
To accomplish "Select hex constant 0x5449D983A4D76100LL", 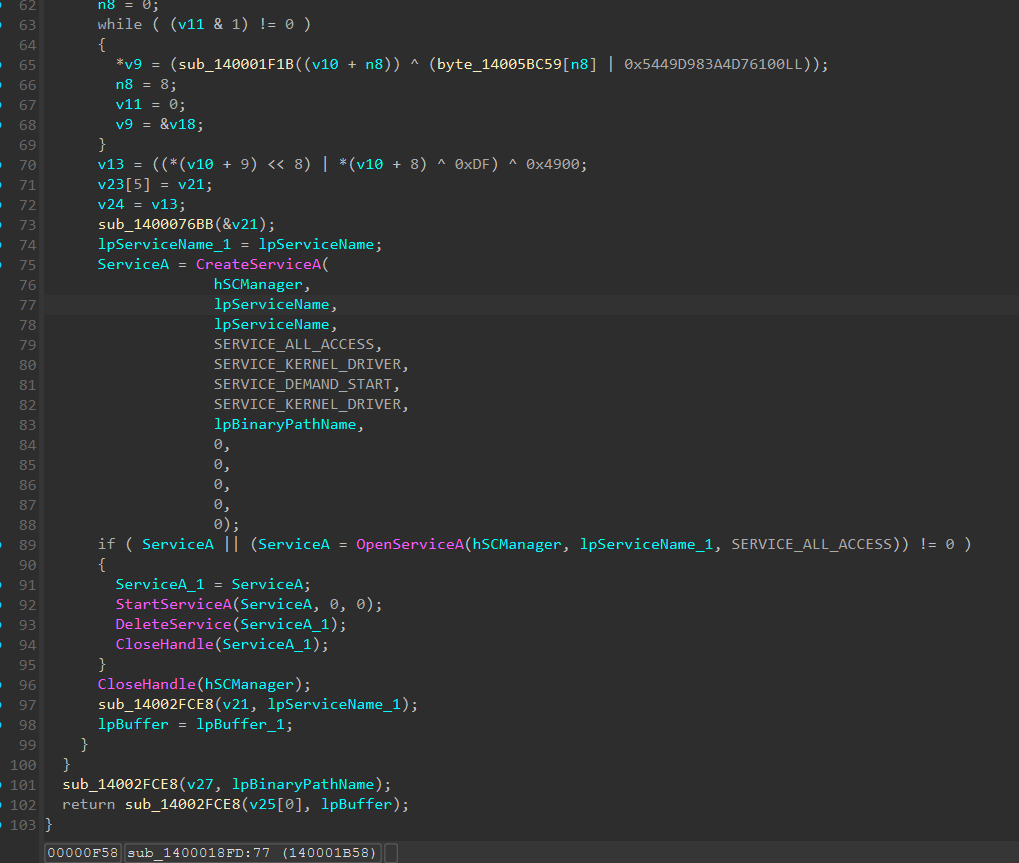I will point(714,64).
